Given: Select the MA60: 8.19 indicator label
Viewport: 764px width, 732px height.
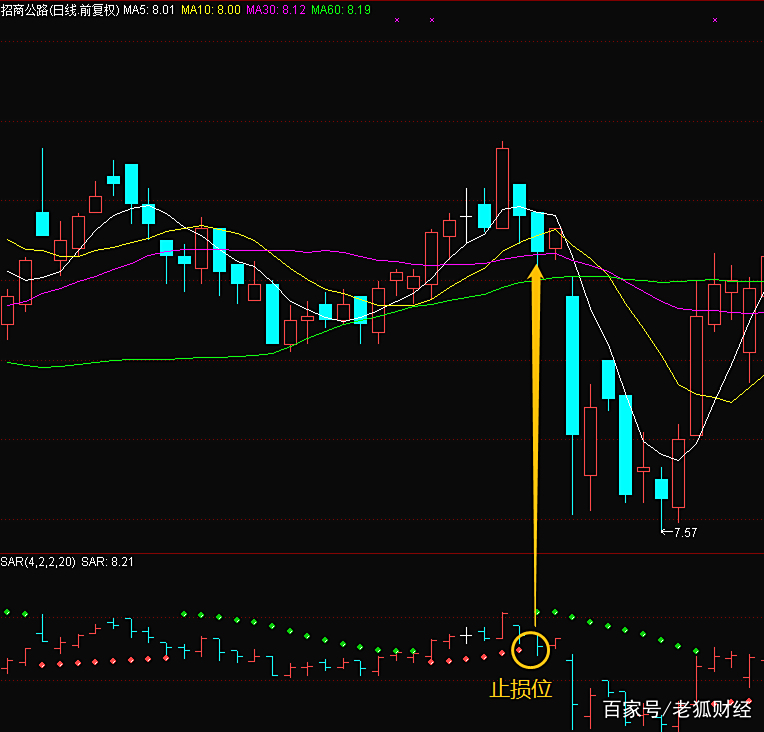Looking at the screenshot, I should coord(341,10).
